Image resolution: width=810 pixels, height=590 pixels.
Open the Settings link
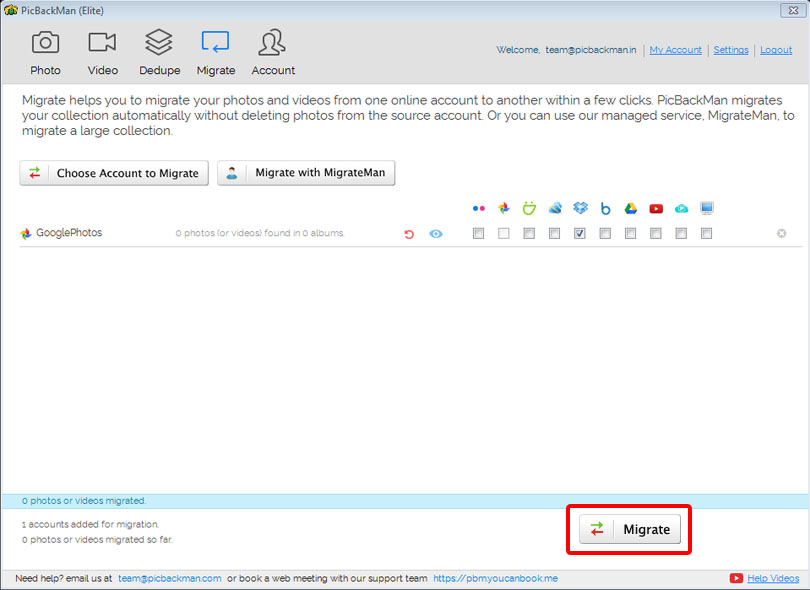point(731,50)
